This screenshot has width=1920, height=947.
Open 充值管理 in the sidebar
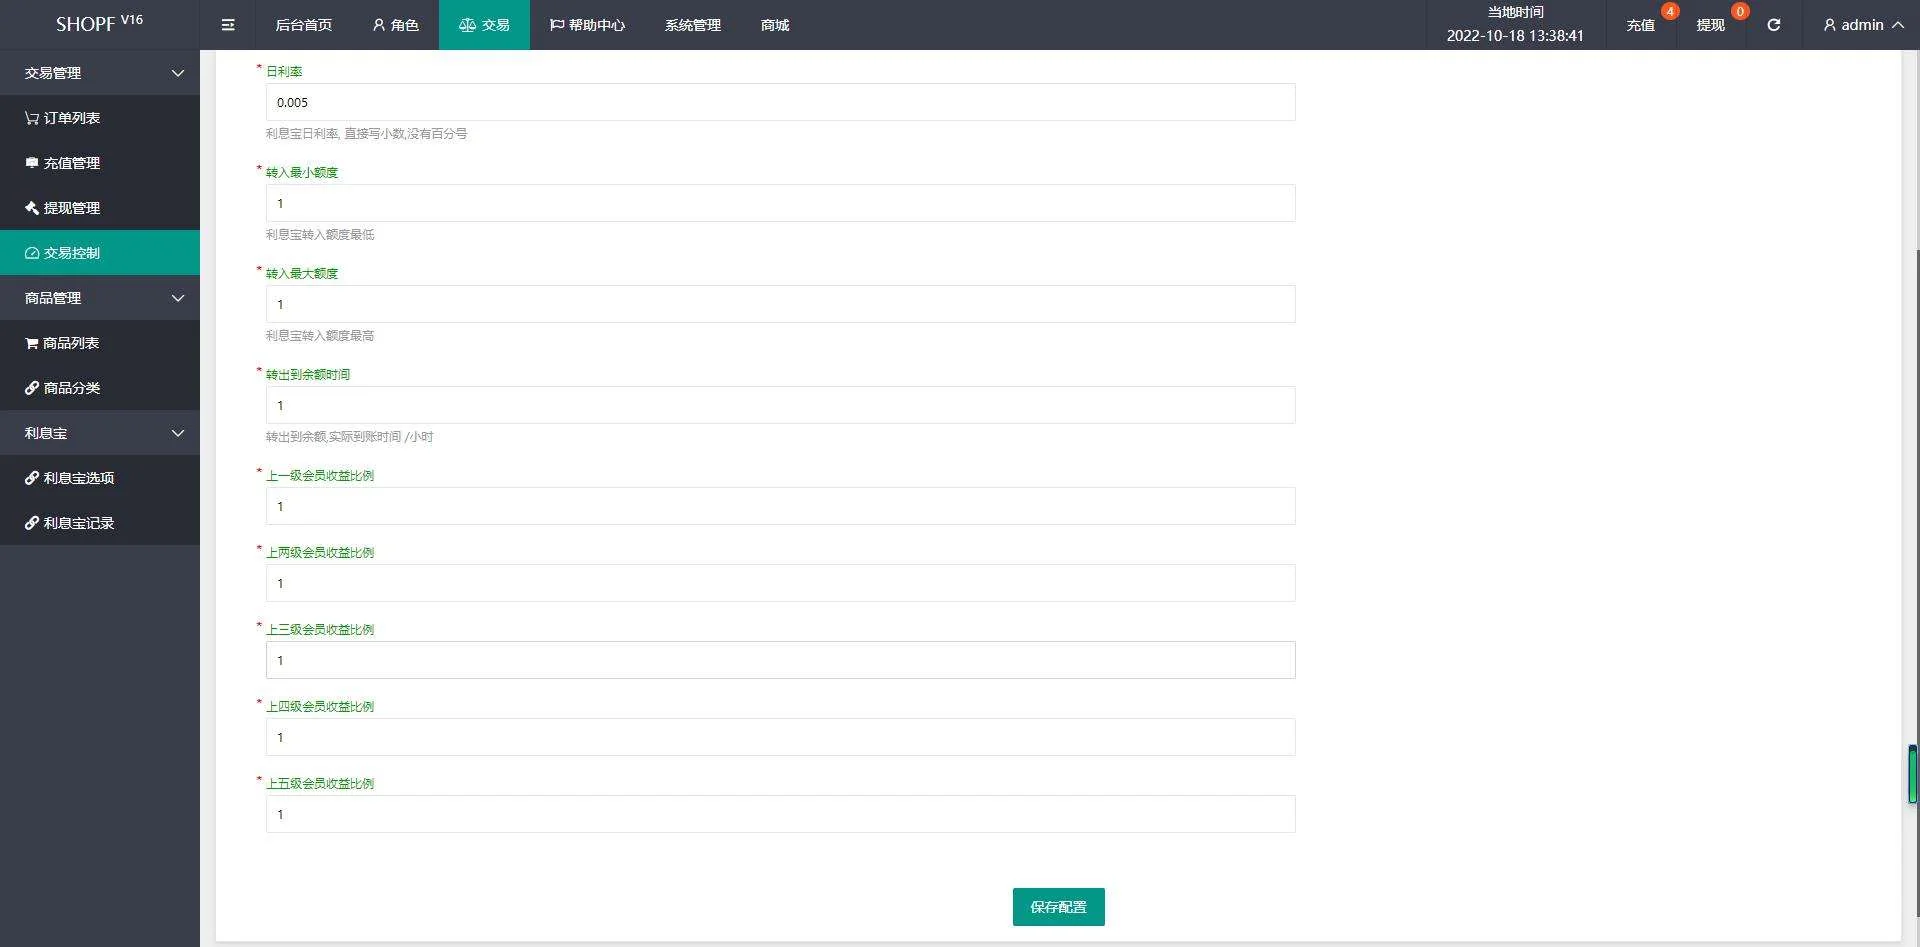[x=63, y=163]
